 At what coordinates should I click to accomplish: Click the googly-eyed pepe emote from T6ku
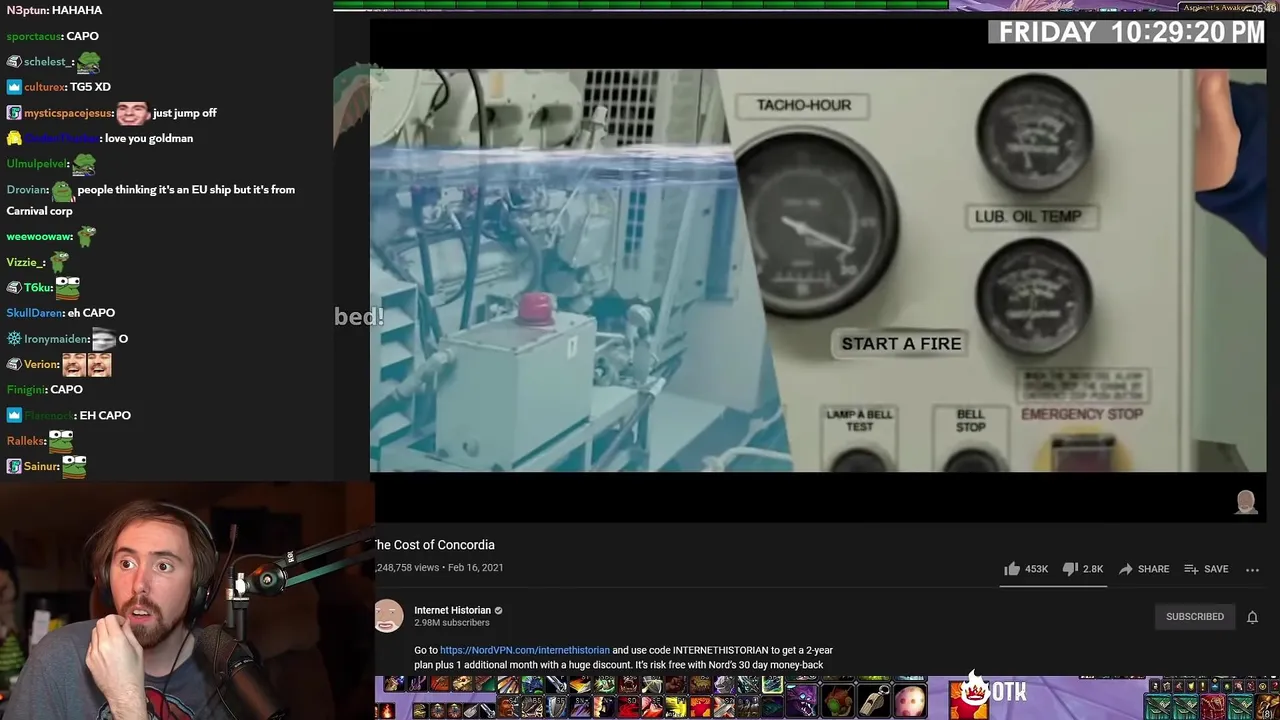(67, 287)
